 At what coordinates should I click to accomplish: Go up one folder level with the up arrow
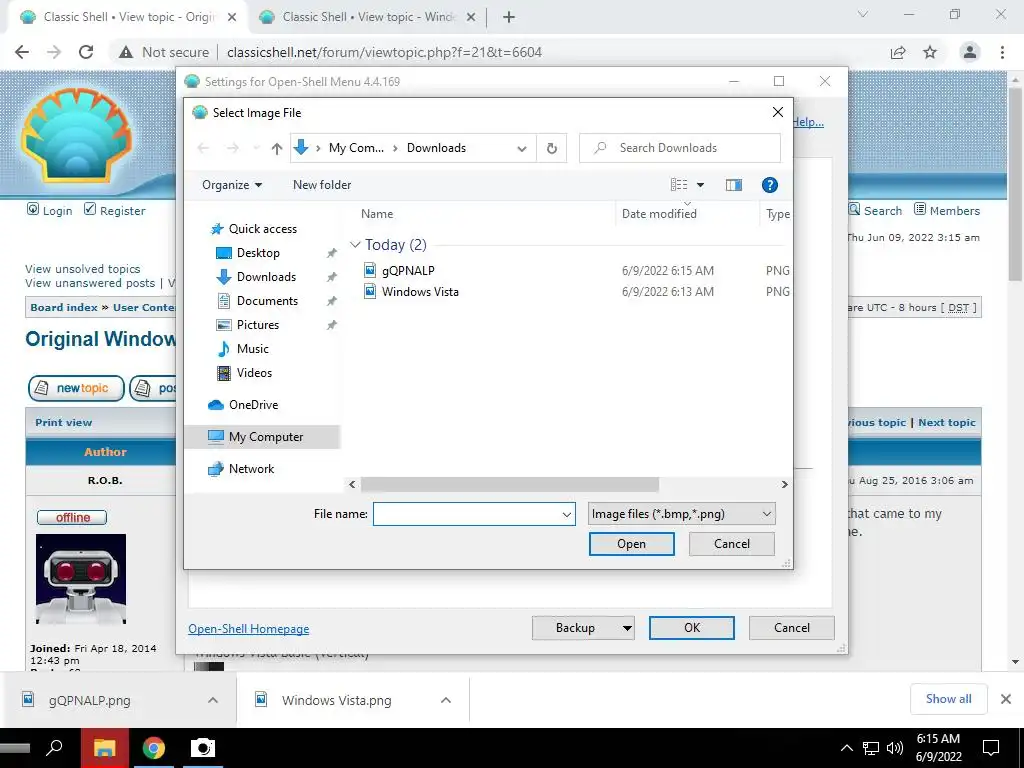[x=277, y=148]
